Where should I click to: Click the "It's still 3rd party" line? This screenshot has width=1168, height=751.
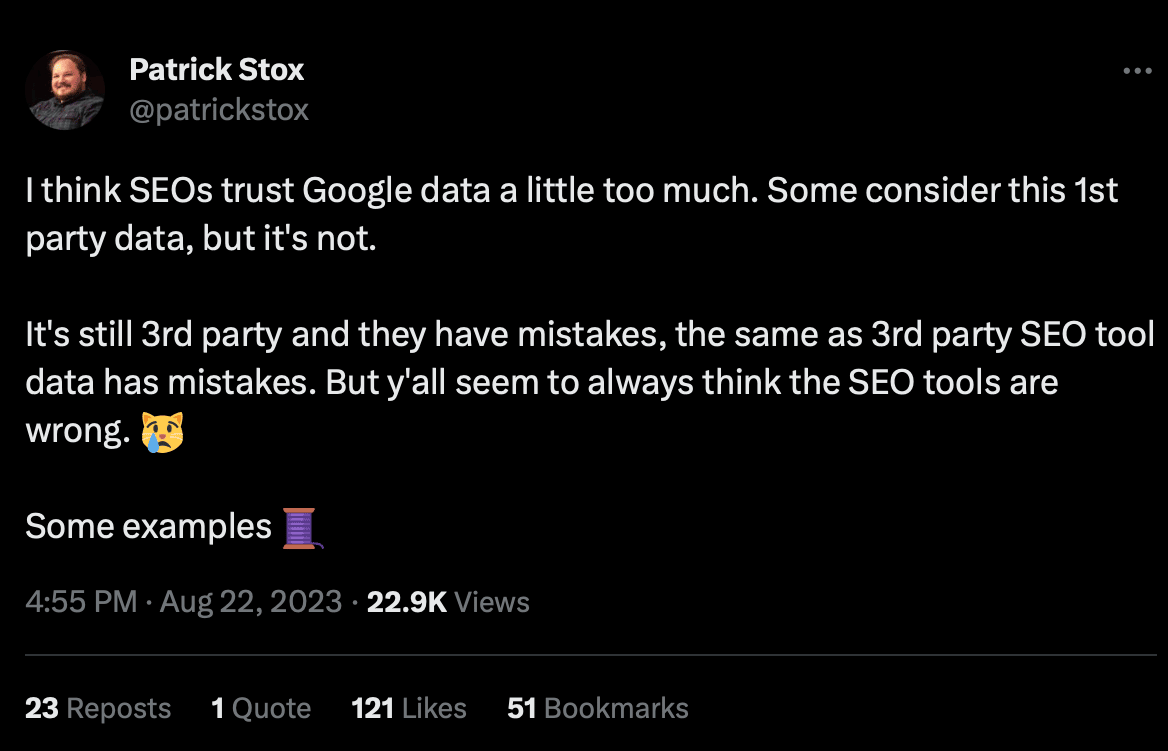point(590,335)
